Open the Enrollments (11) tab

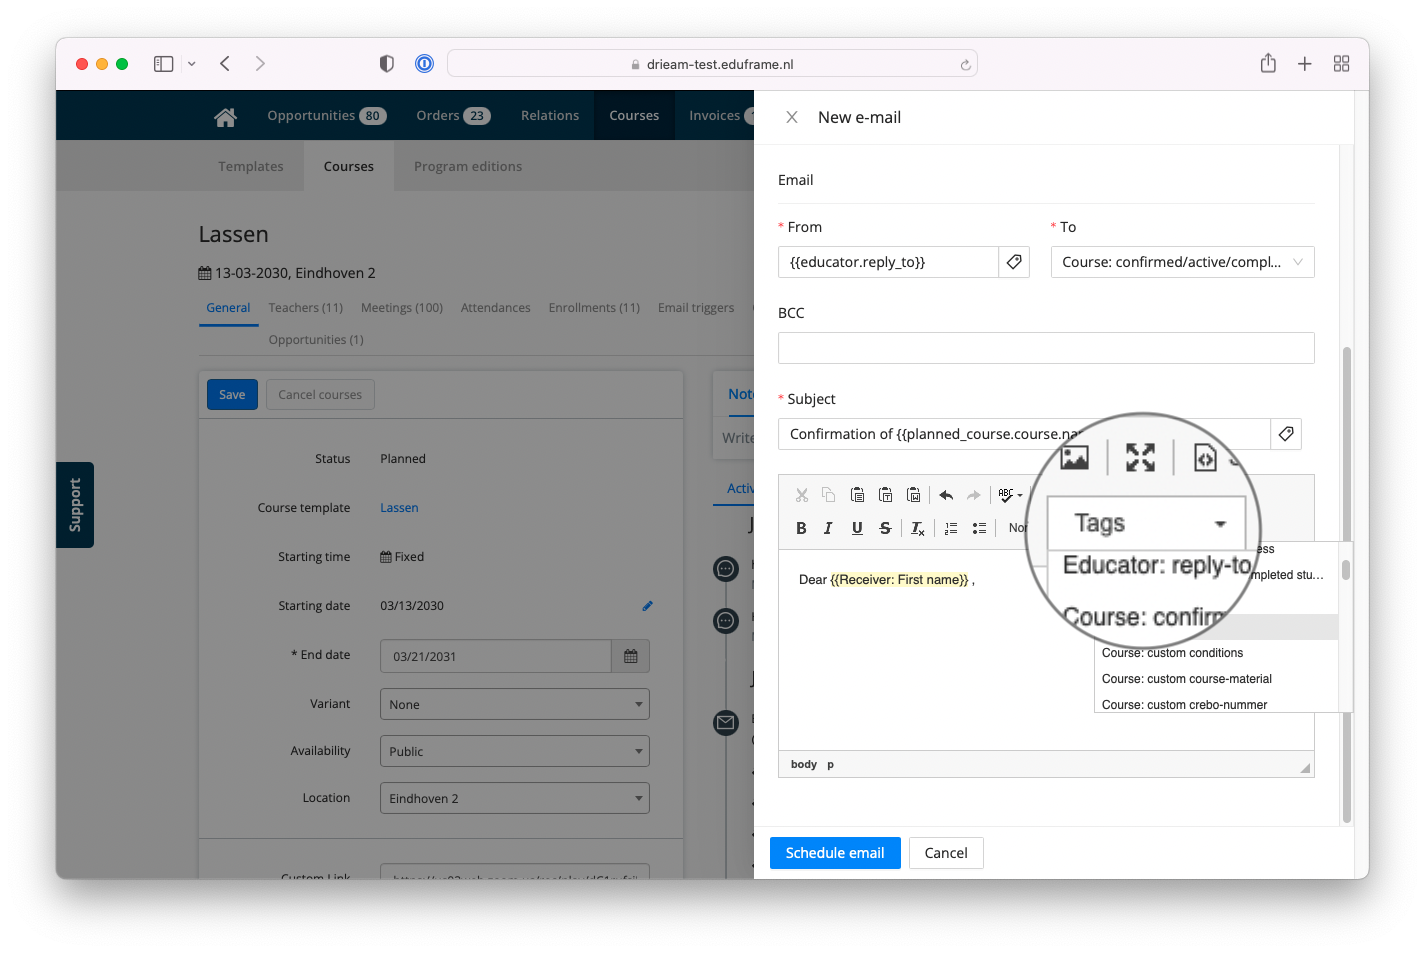(x=594, y=308)
